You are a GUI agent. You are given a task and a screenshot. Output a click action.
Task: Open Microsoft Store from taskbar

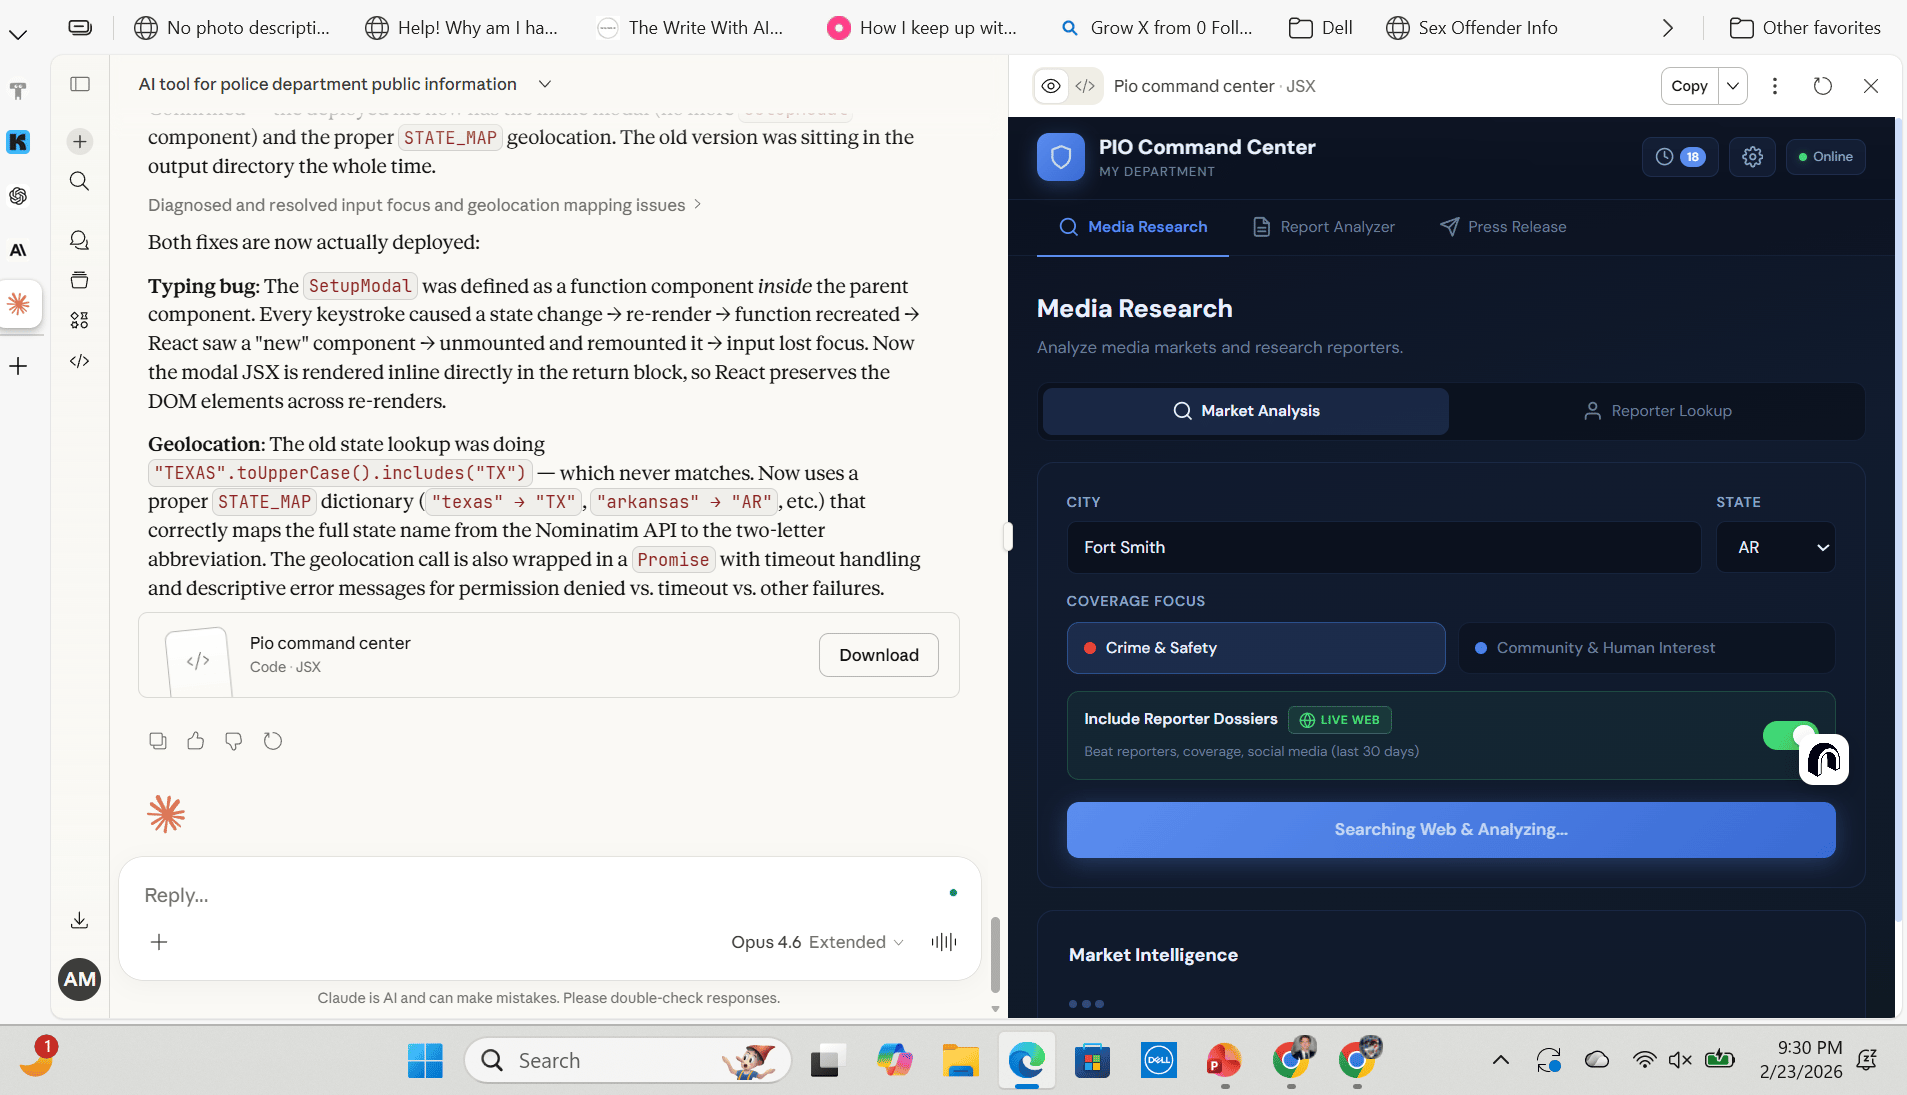pyautogui.click(x=1092, y=1060)
